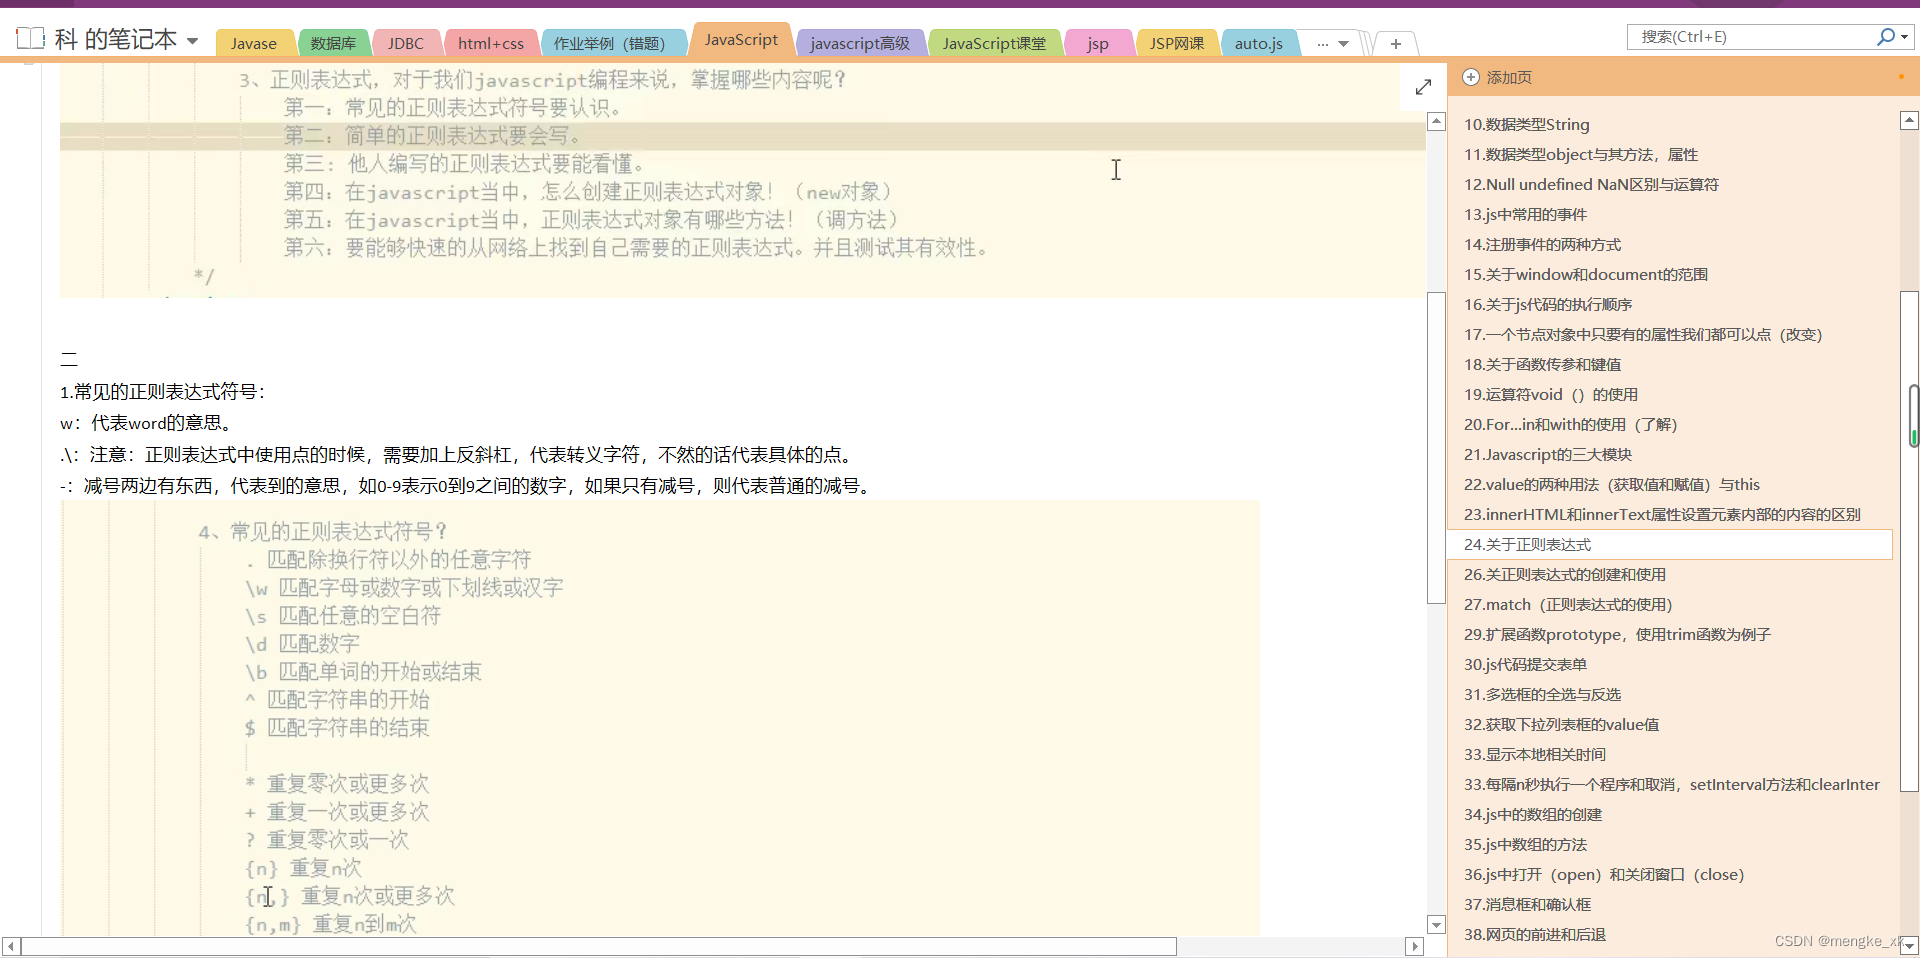Click the inner scrollbar up arrow
Viewport: 1920px width, 958px height.
pyautogui.click(x=1437, y=120)
